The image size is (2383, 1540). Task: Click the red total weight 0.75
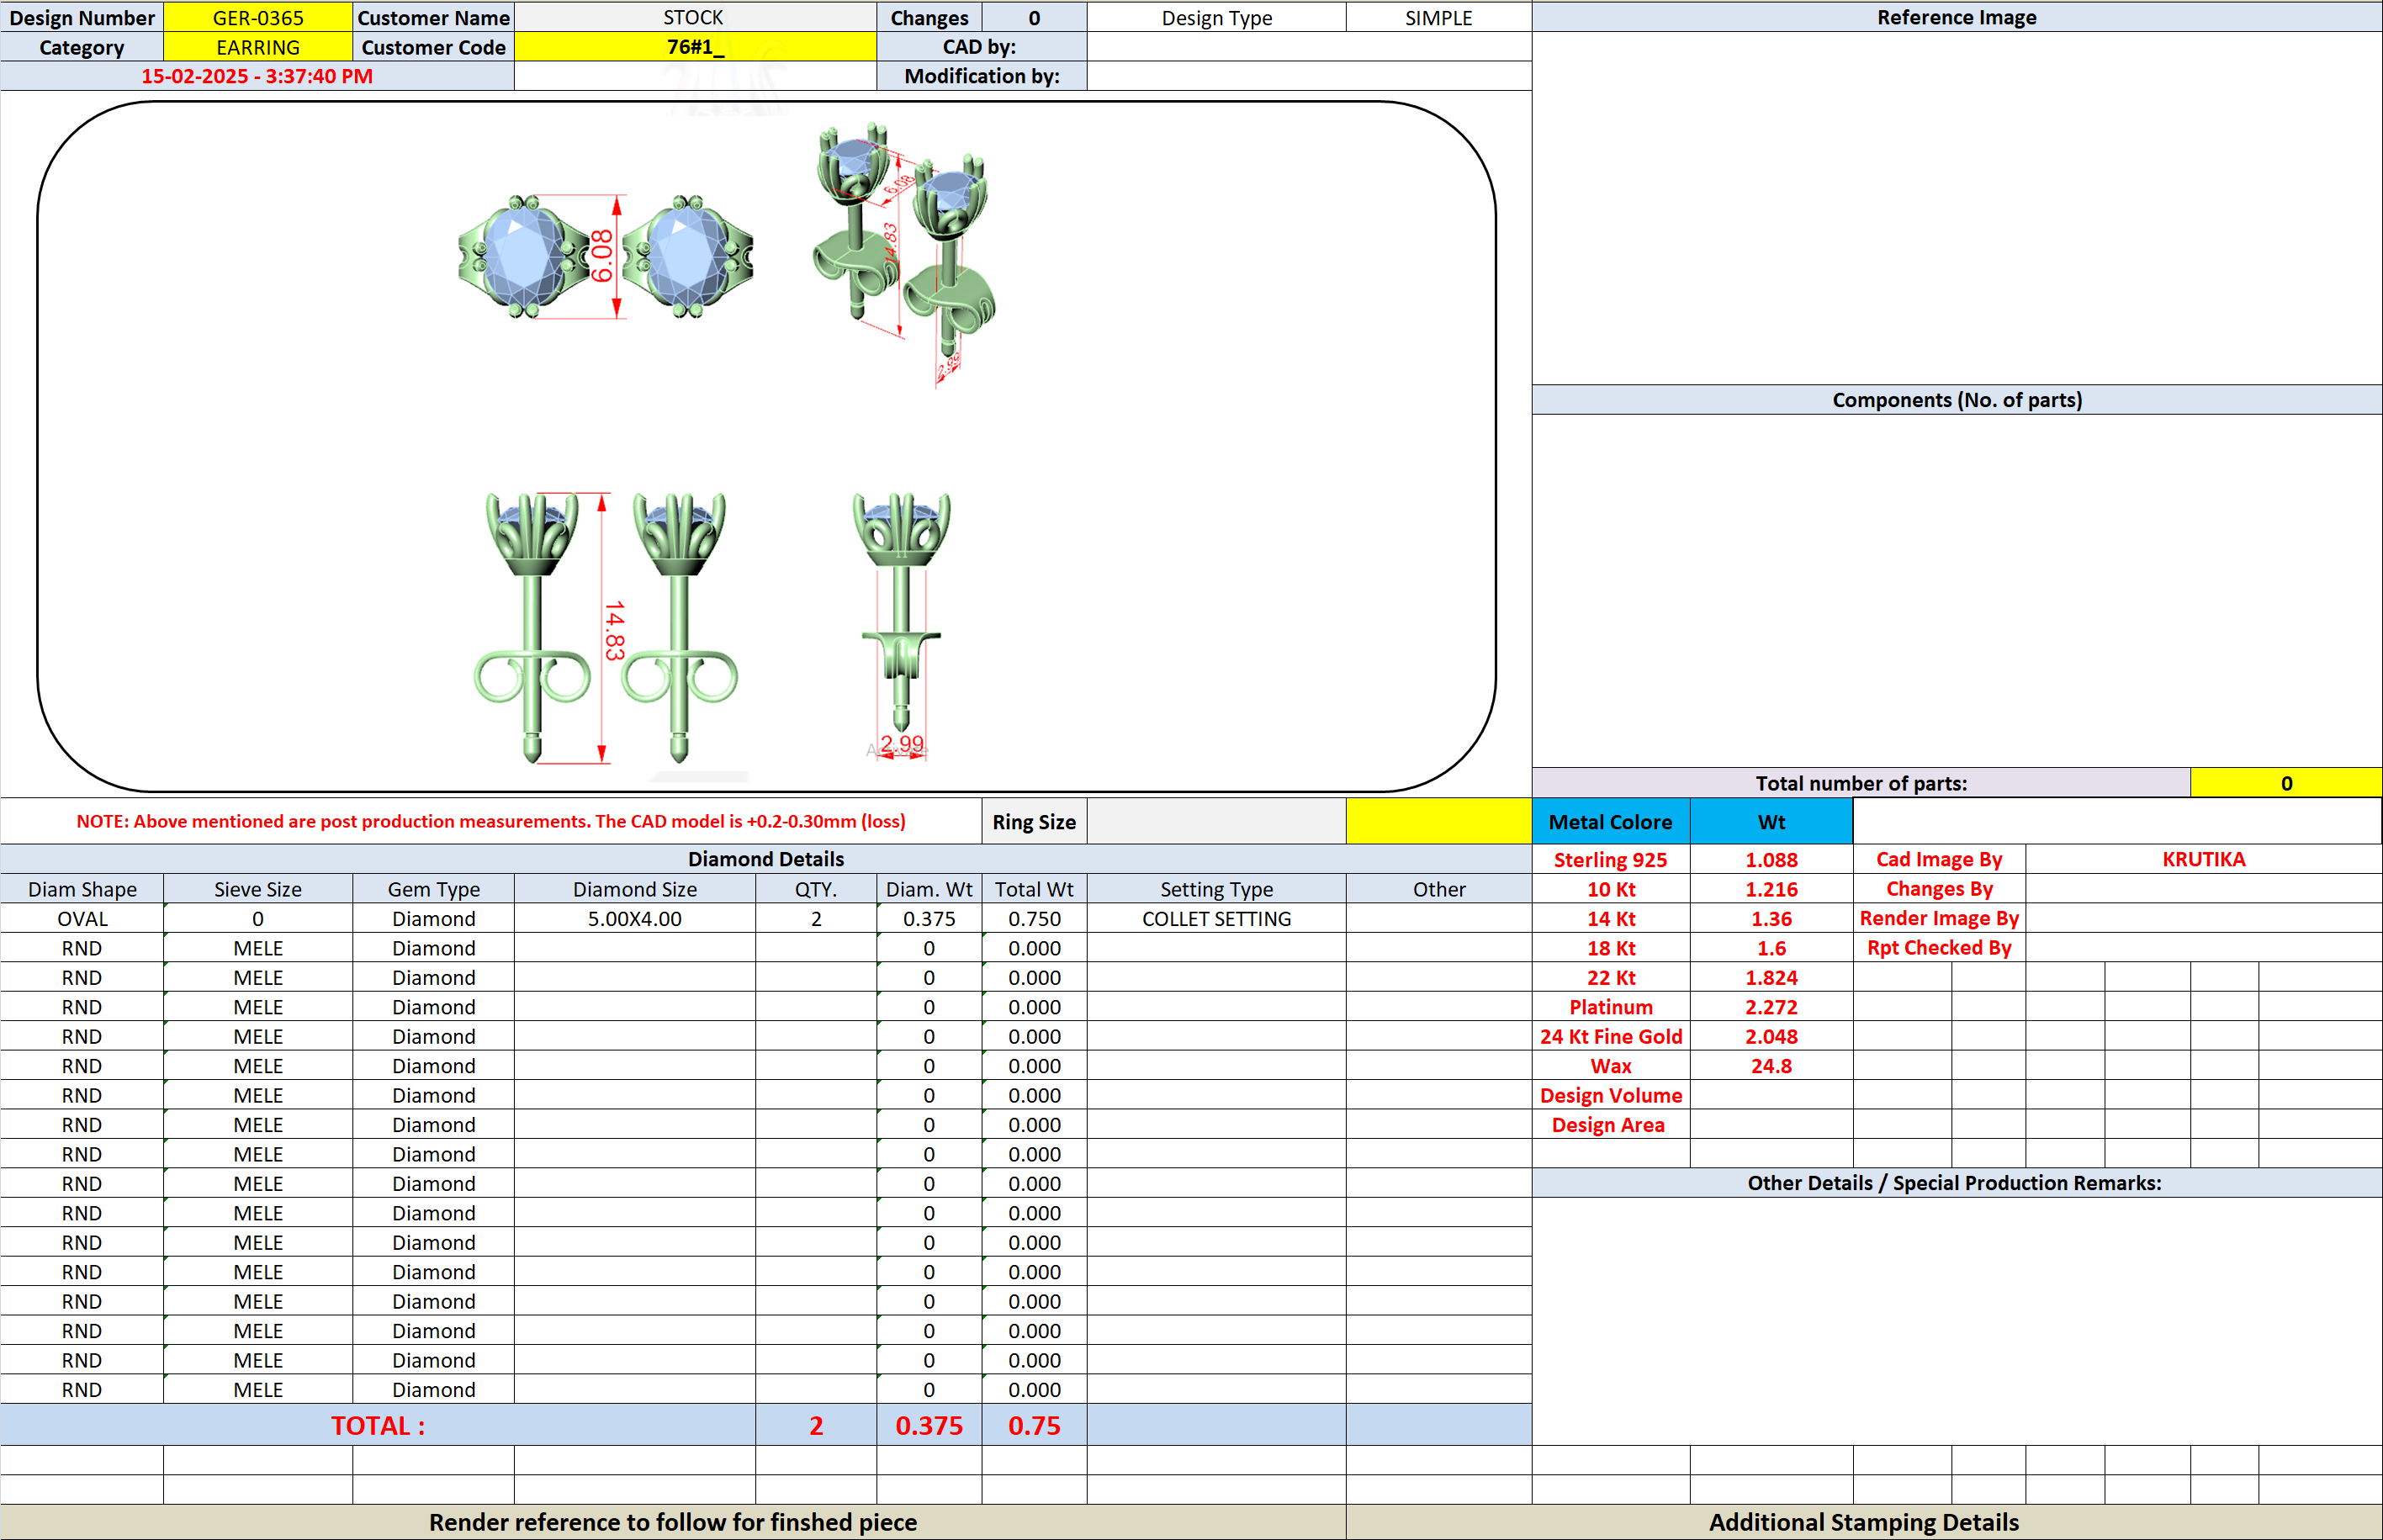tap(1034, 1425)
